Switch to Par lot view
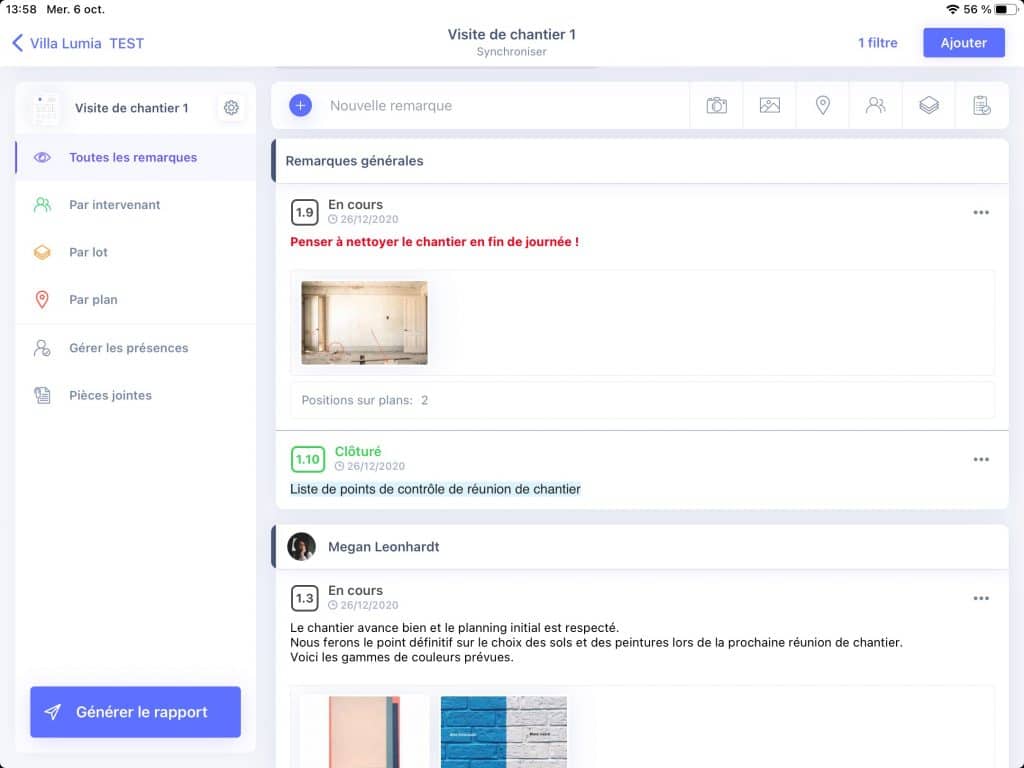The height and width of the screenshot is (768, 1024). pyautogui.click(x=88, y=252)
